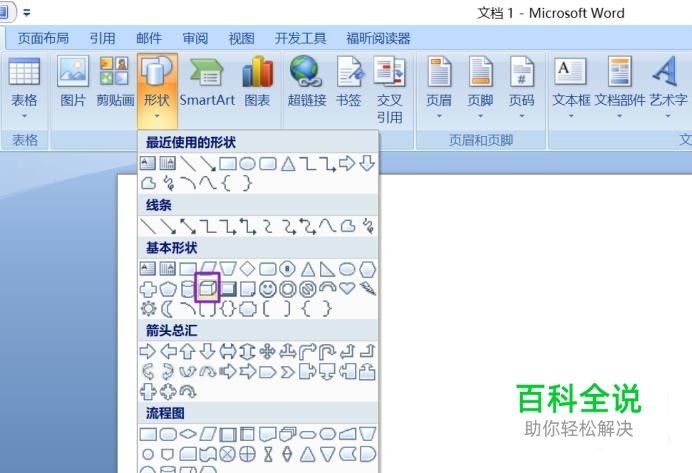Switch to the 审阅 review tab
Image resolution: width=692 pixels, height=473 pixels.
coord(195,39)
